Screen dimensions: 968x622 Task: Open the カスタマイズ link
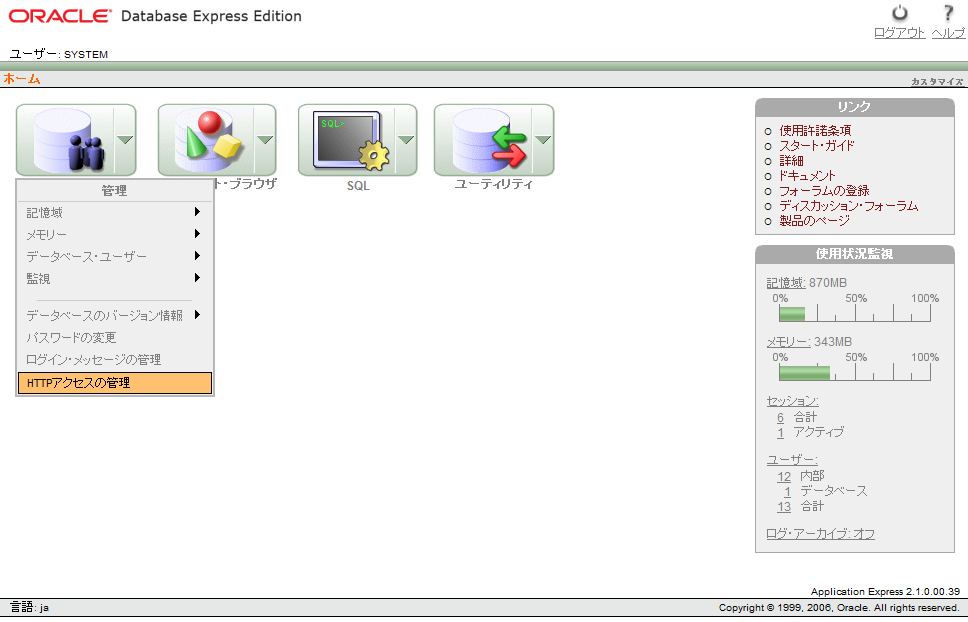937,81
